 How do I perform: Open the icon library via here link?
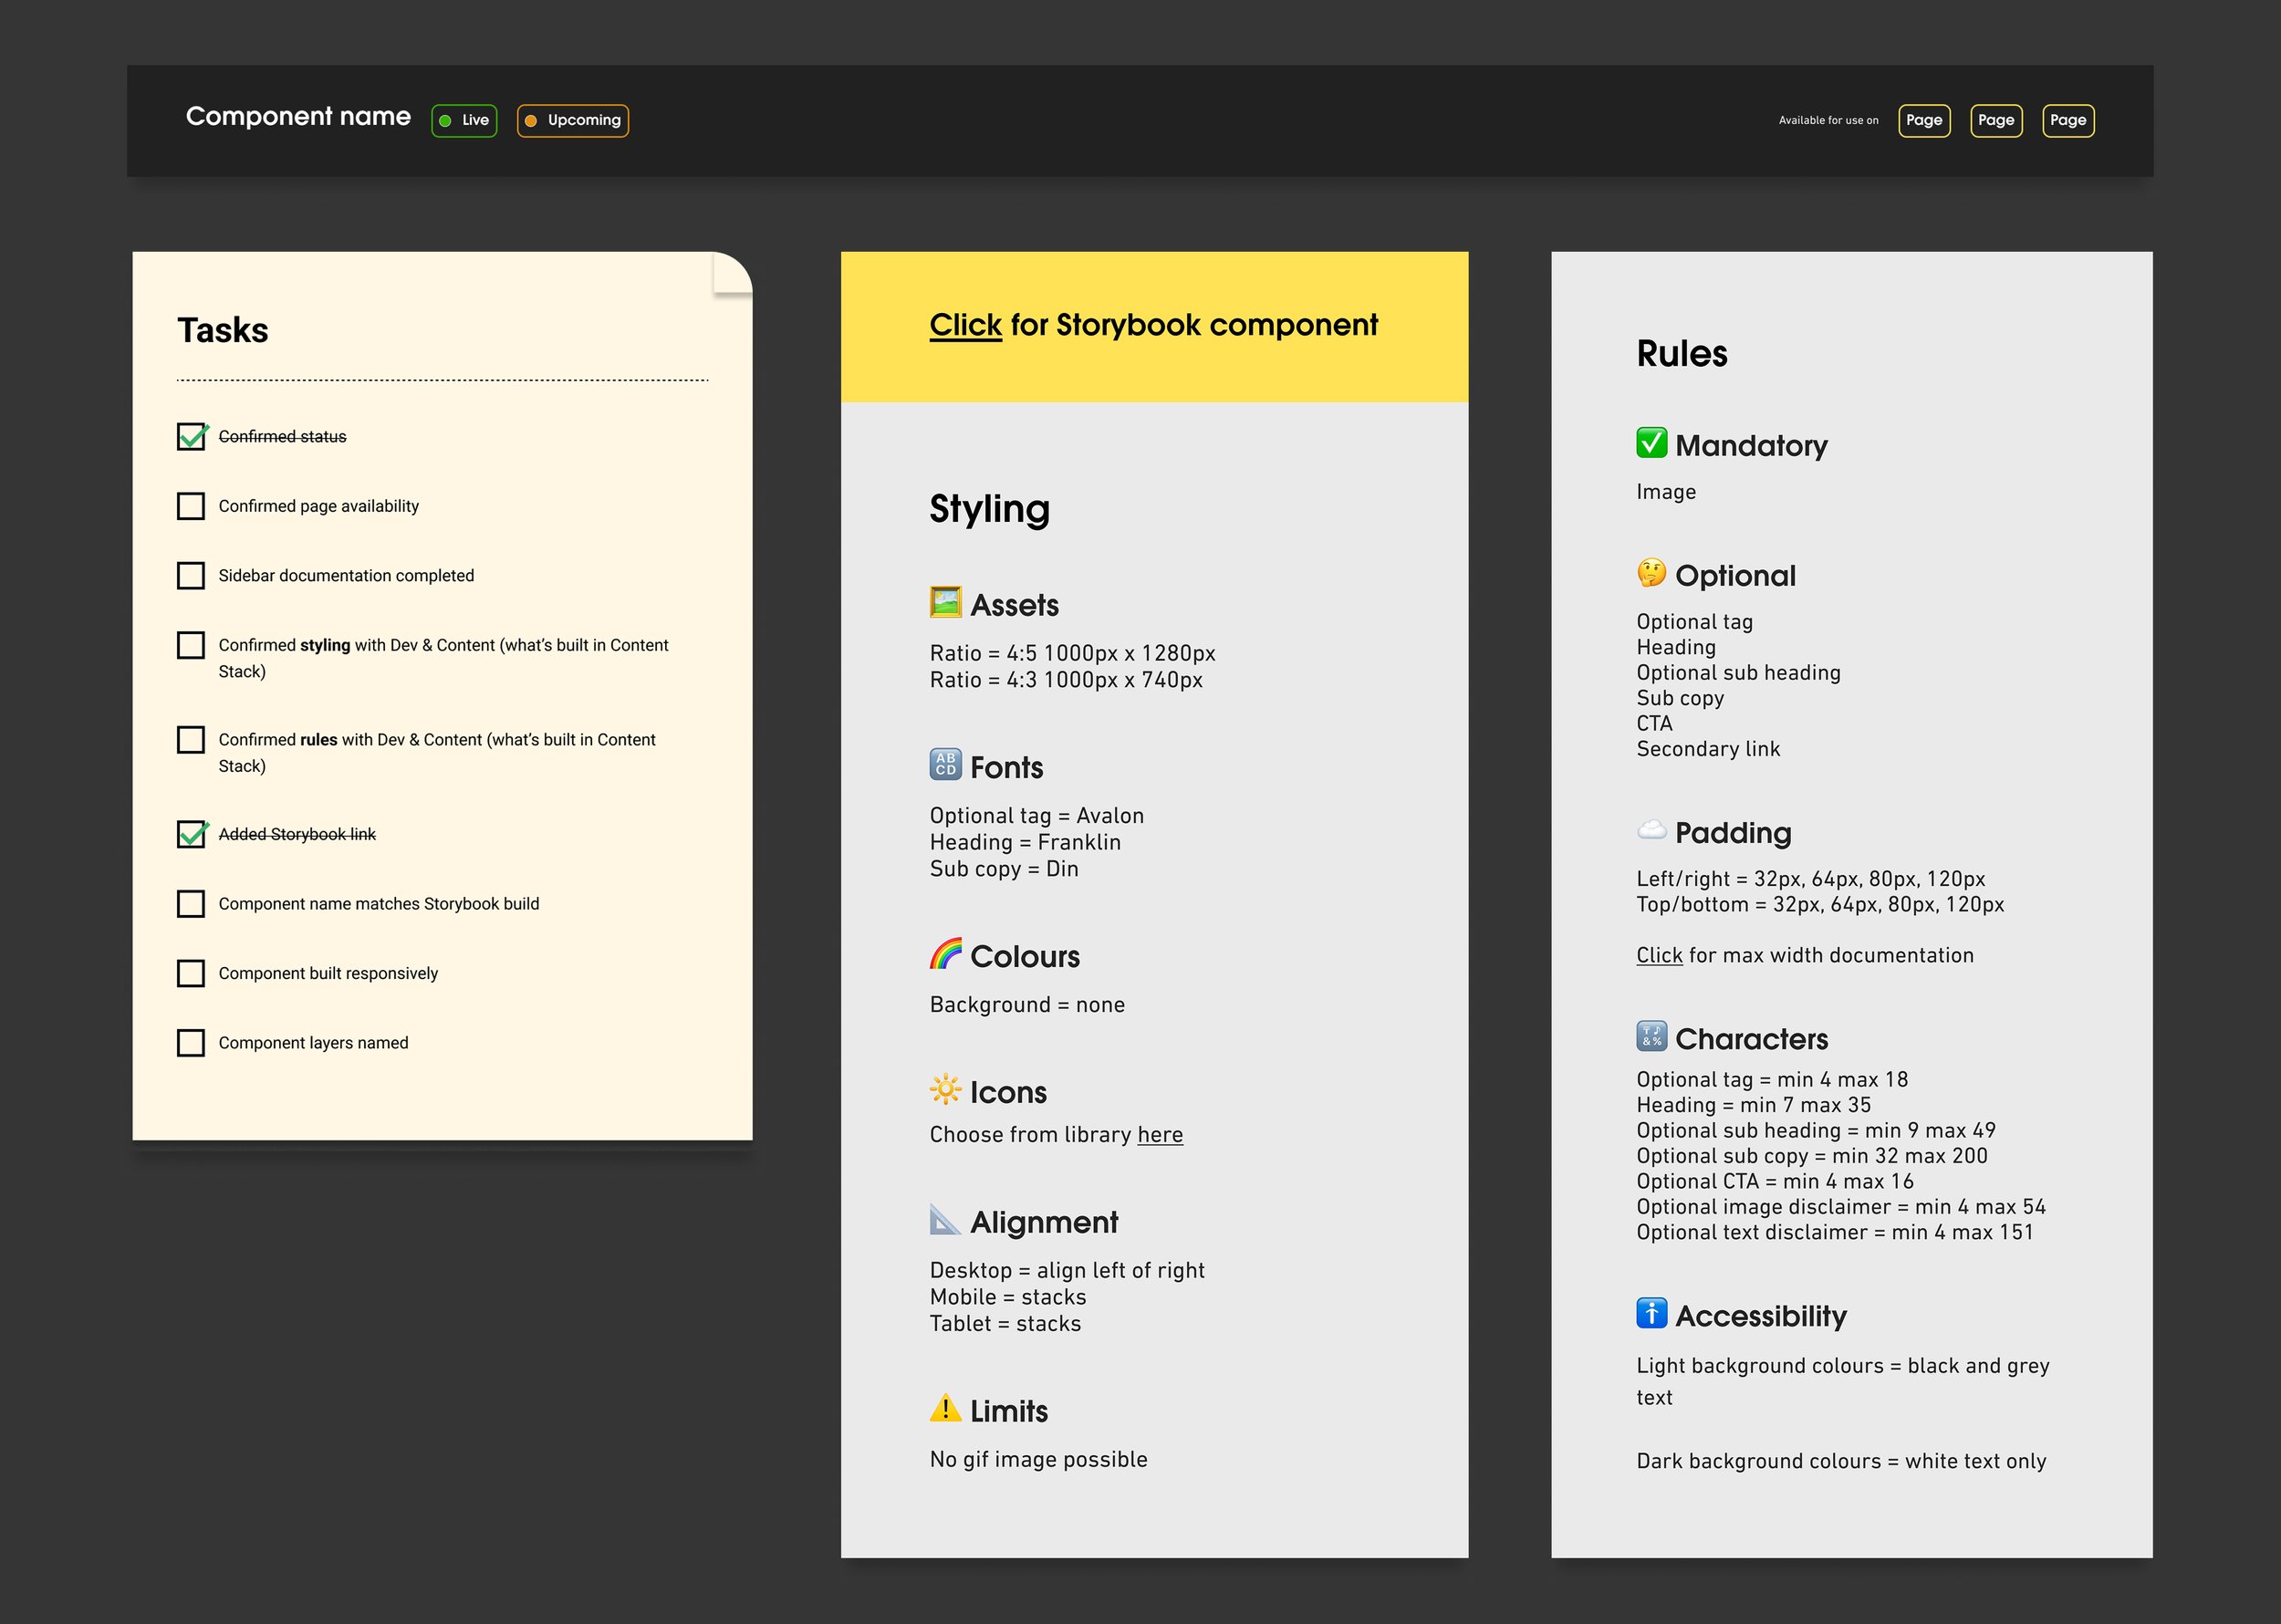pyautogui.click(x=1160, y=1135)
